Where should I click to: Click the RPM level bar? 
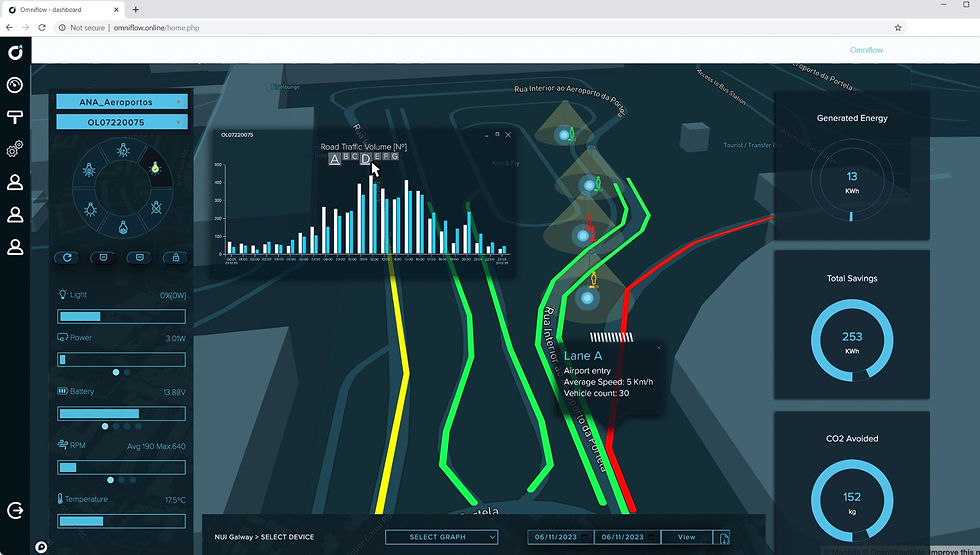(x=121, y=467)
